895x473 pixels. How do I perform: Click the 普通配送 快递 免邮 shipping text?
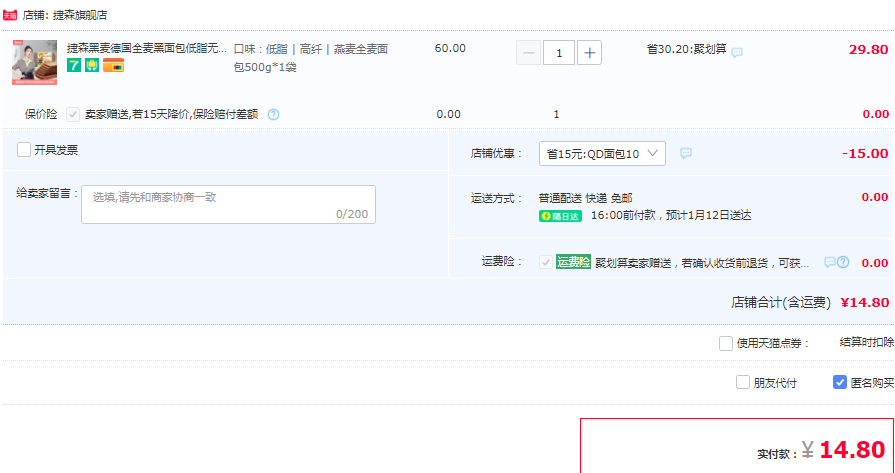point(586,198)
